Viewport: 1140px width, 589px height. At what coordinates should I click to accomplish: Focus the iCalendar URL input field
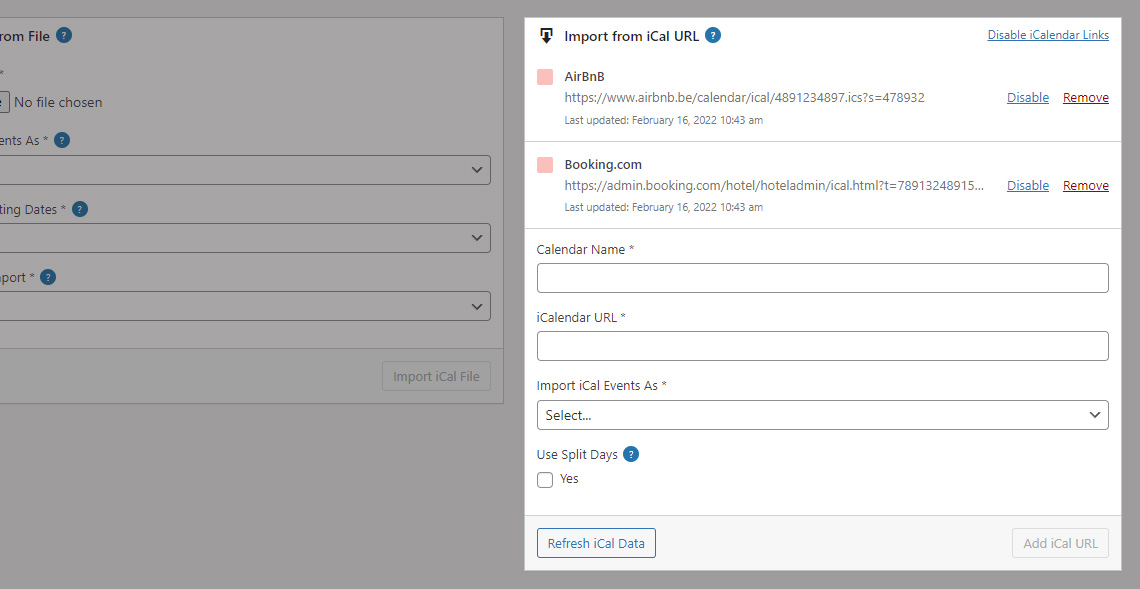[x=822, y=346]
